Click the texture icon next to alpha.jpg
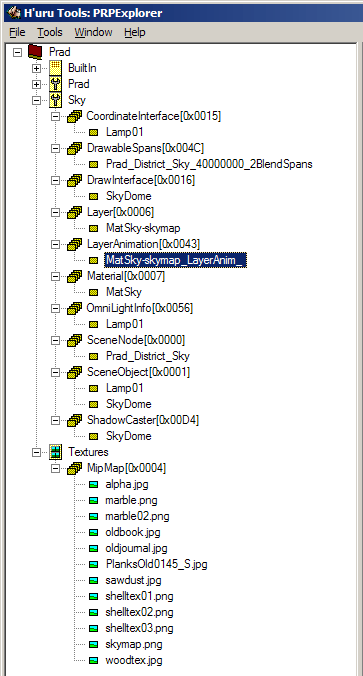 (x=94, y=485)
